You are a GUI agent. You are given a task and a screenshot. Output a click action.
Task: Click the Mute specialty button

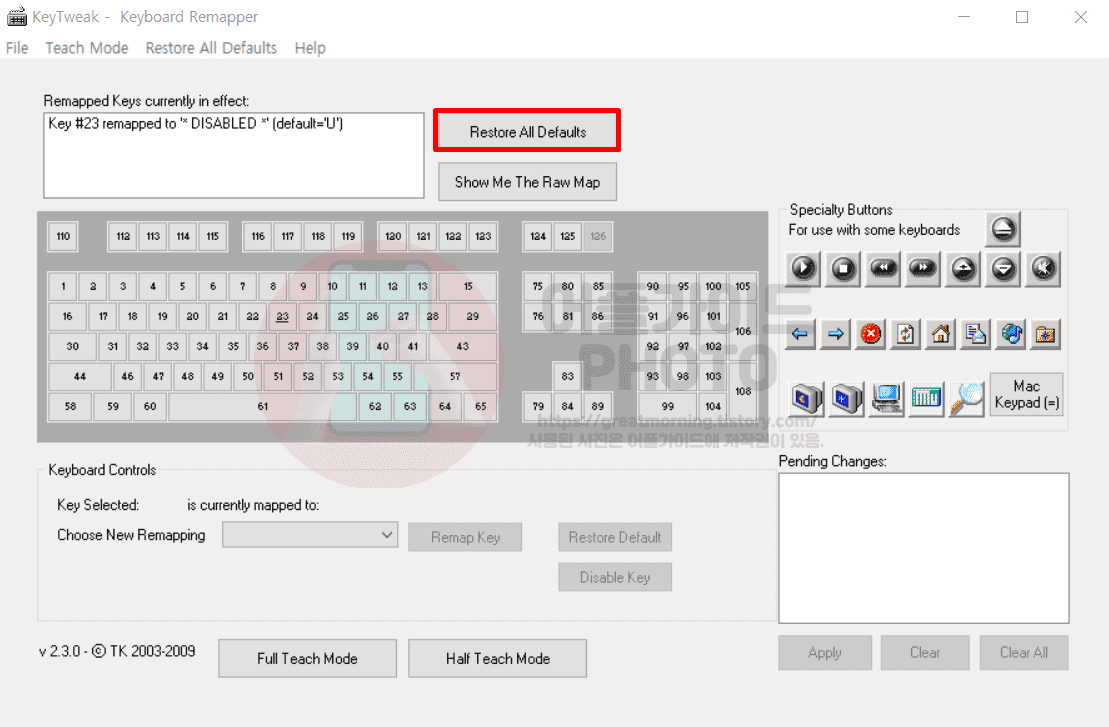pyautogui.click(x=1043, y=268)
